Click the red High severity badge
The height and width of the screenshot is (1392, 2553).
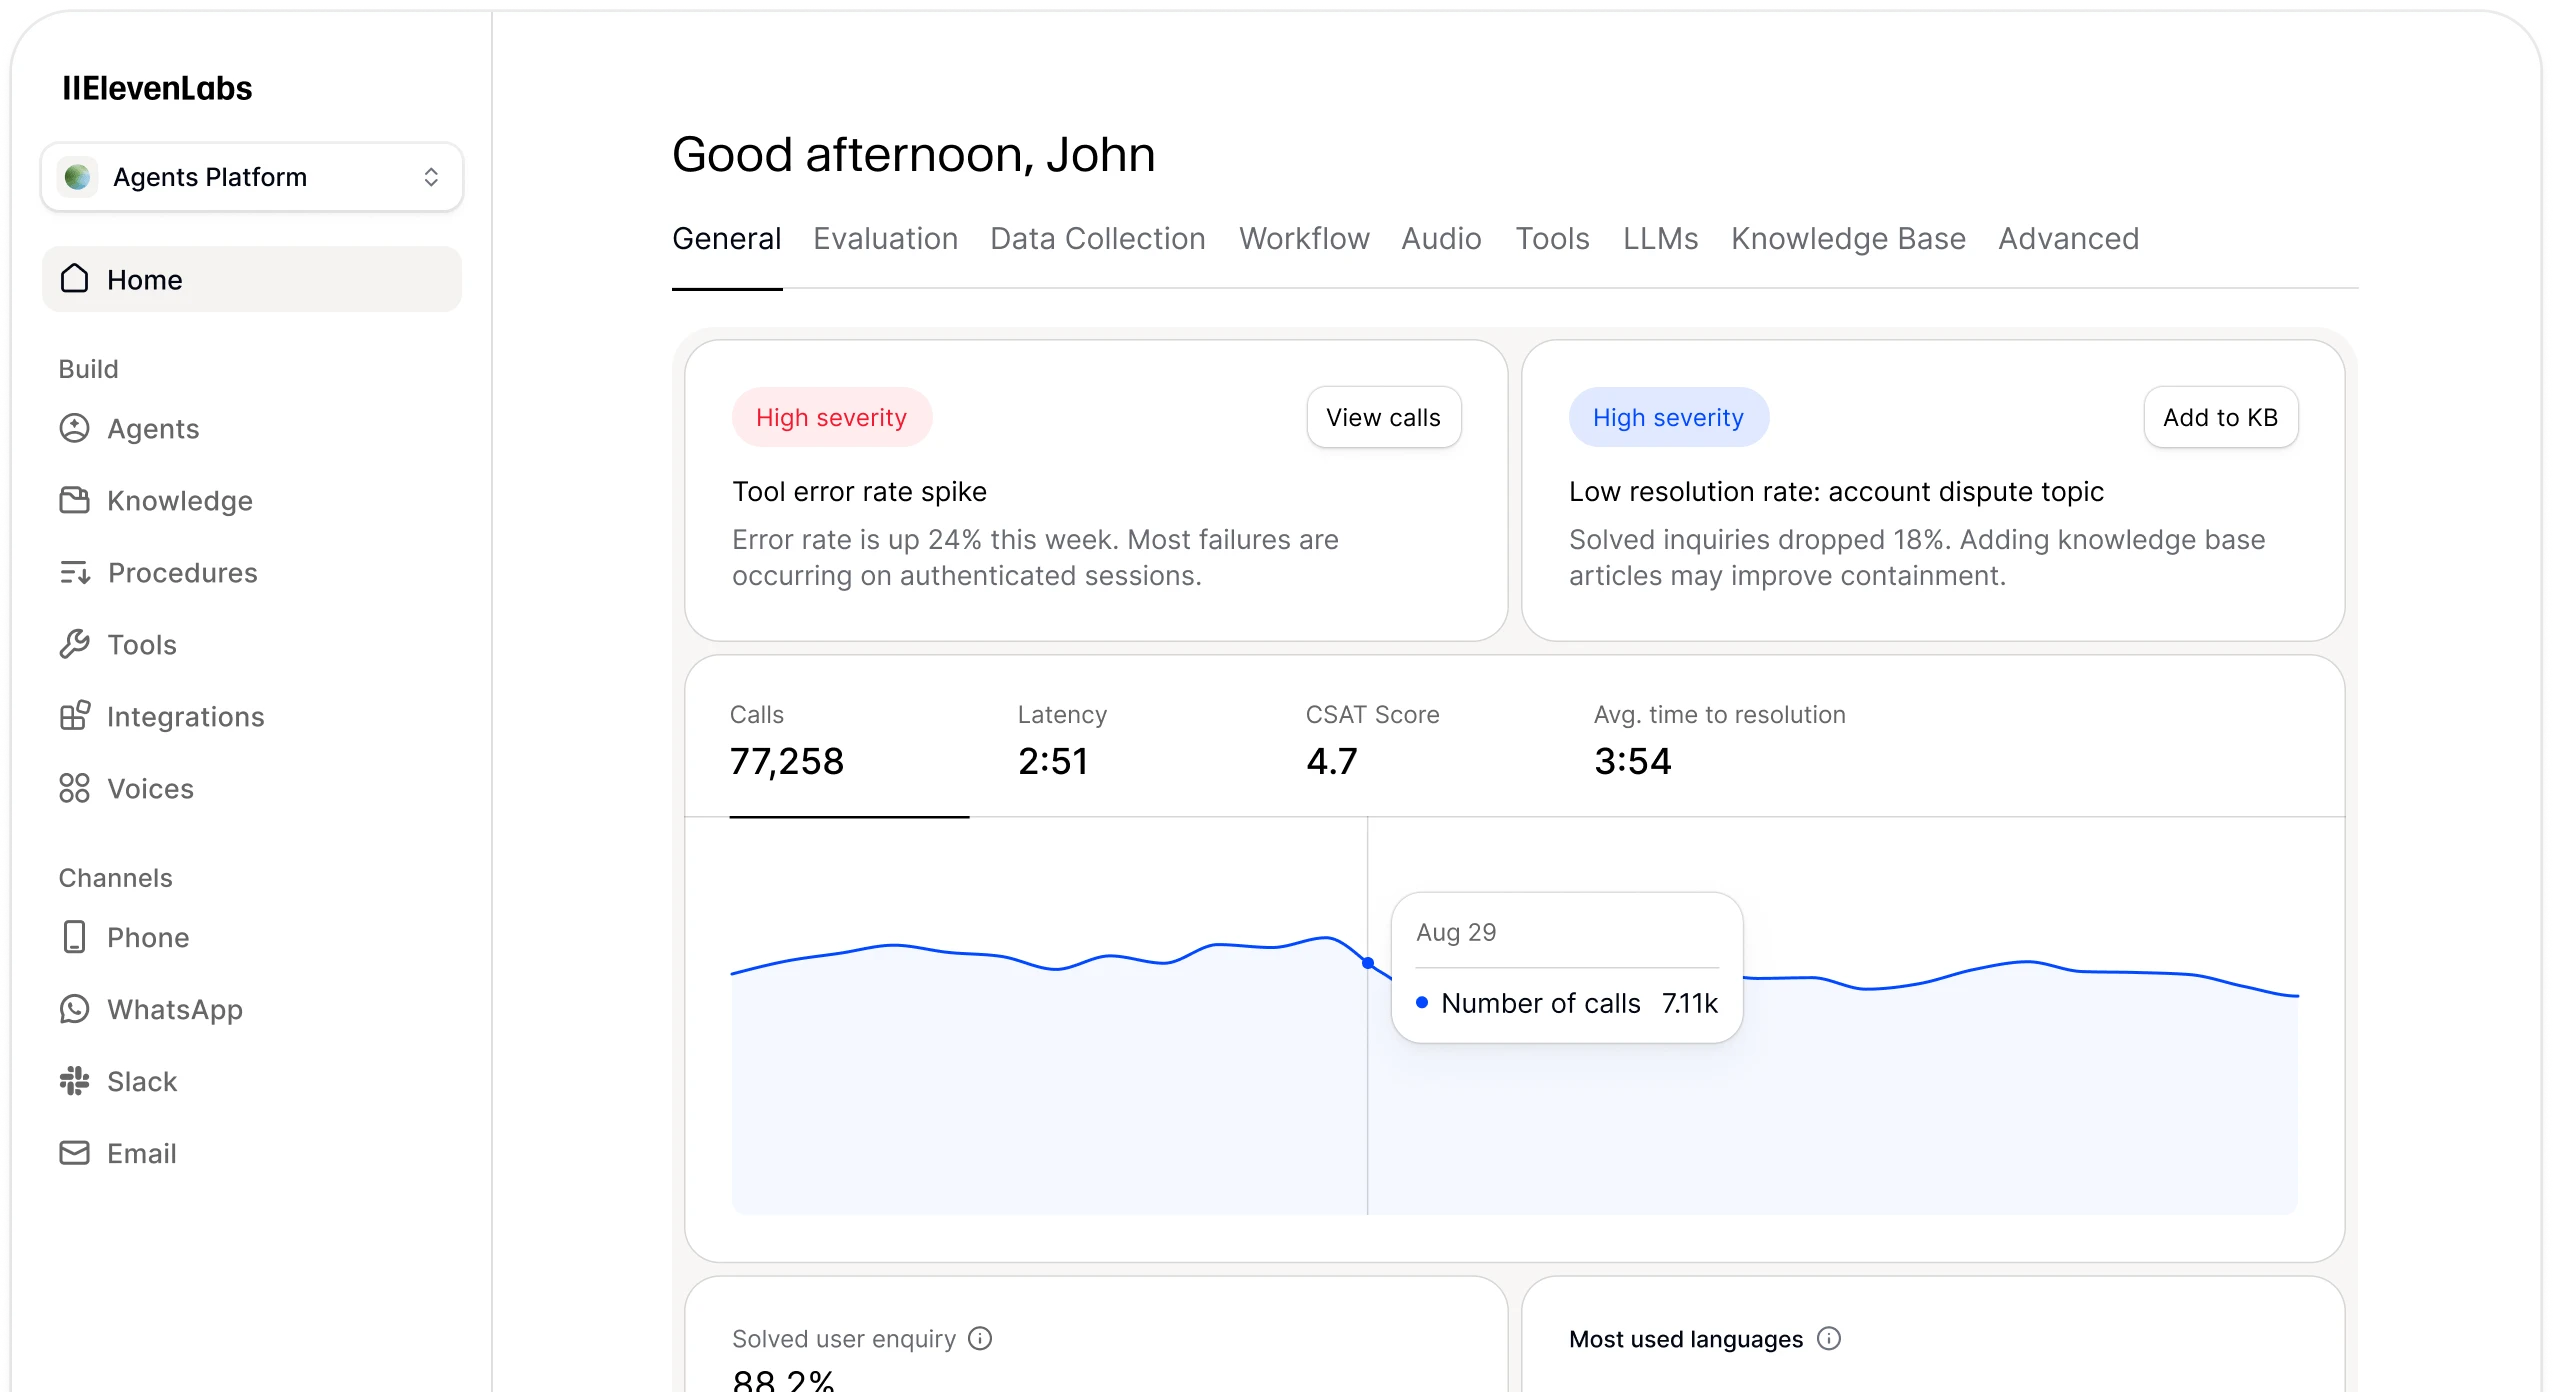[x=832, y=417]
